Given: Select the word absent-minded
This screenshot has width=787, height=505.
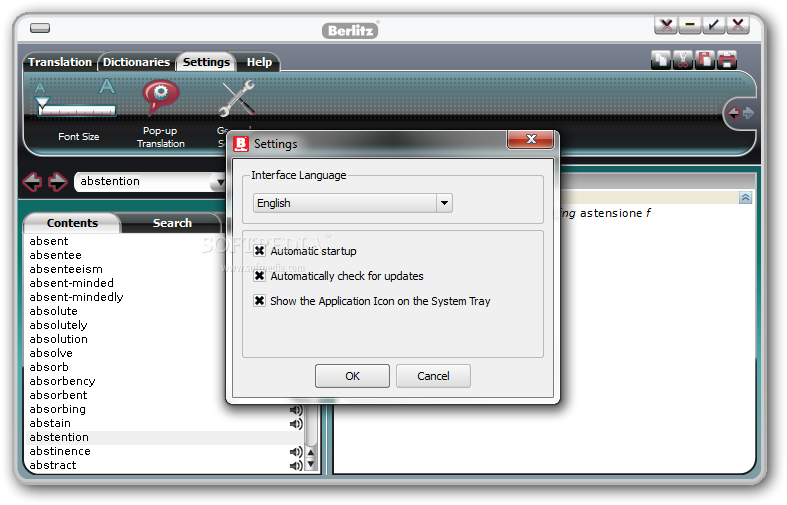Looking at the screenshot, I should [x=71, y=284].
